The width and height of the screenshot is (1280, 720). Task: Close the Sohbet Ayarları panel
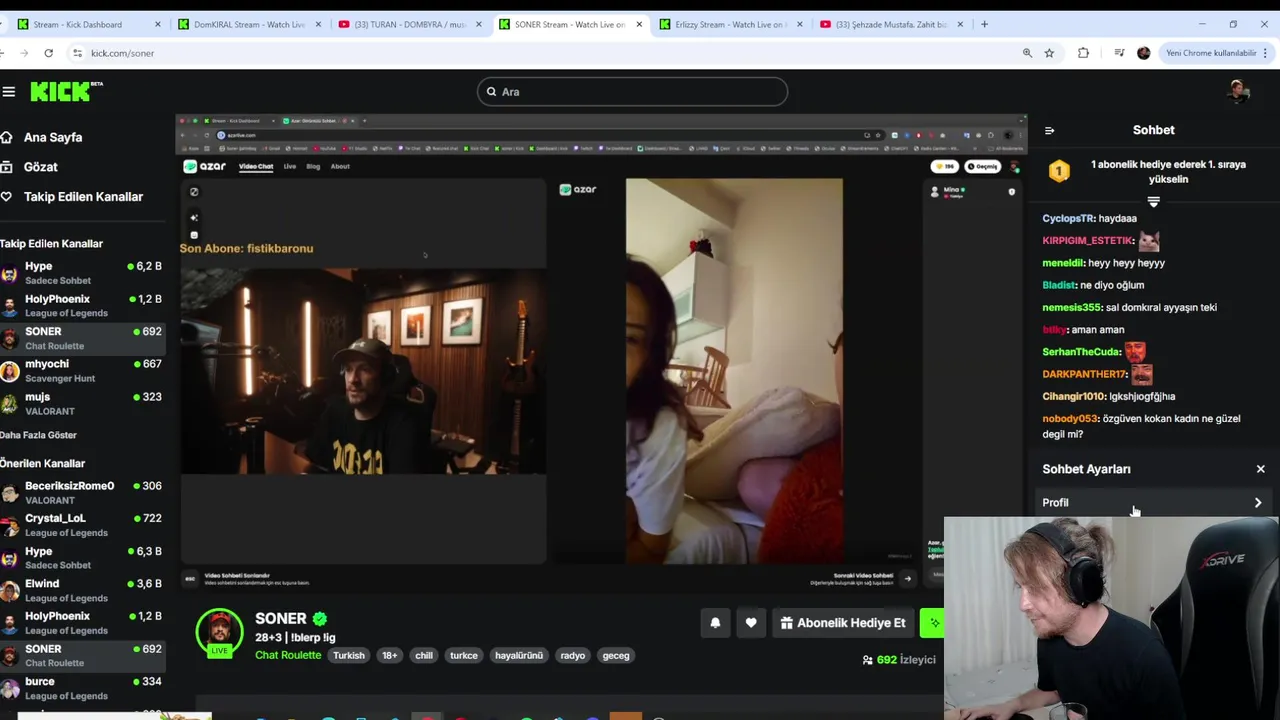point(1260,469)
